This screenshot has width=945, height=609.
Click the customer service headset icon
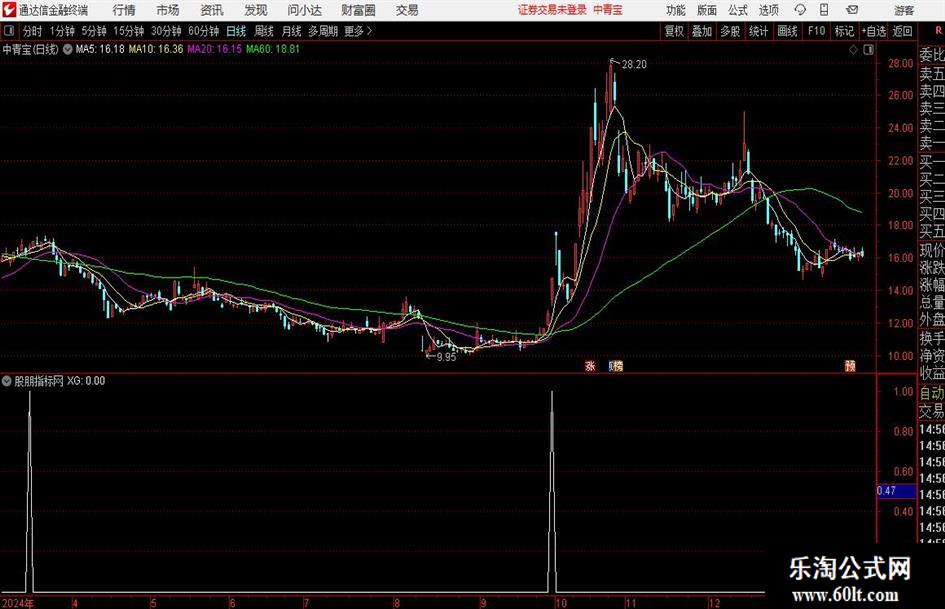click(800, 10)
